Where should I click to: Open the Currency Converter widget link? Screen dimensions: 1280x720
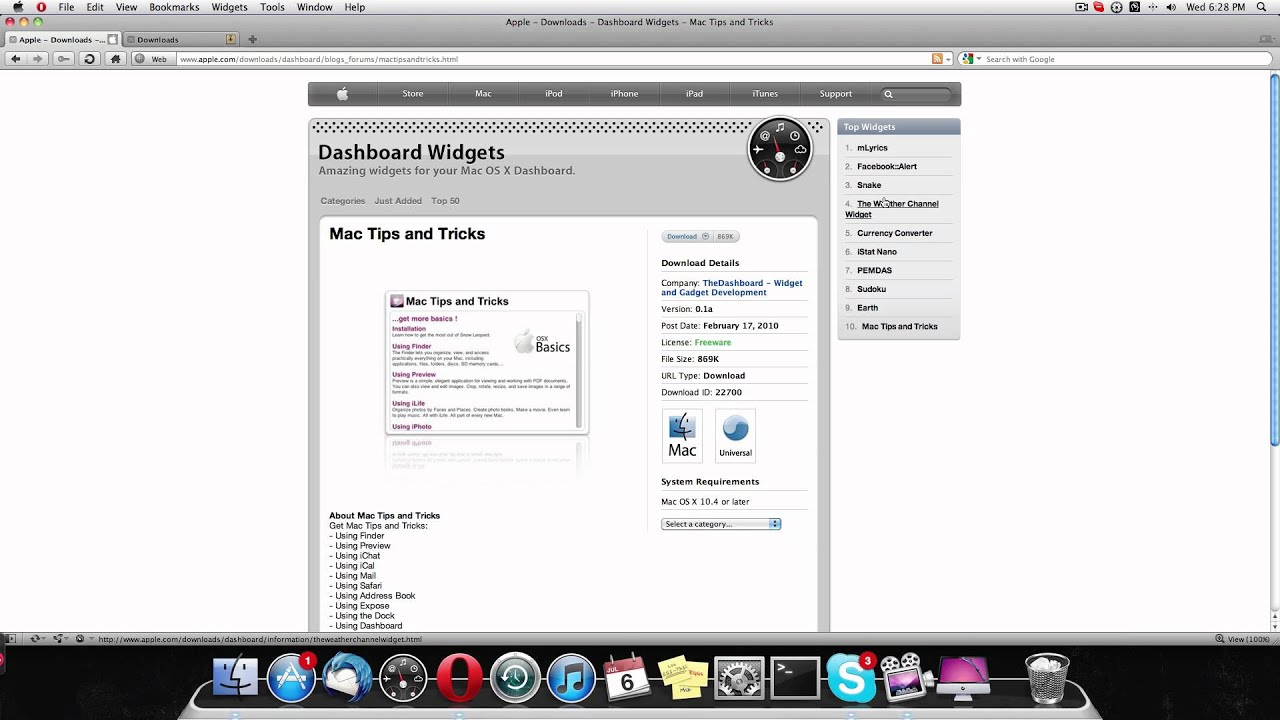pyautogui.click(x=895, y=233)
